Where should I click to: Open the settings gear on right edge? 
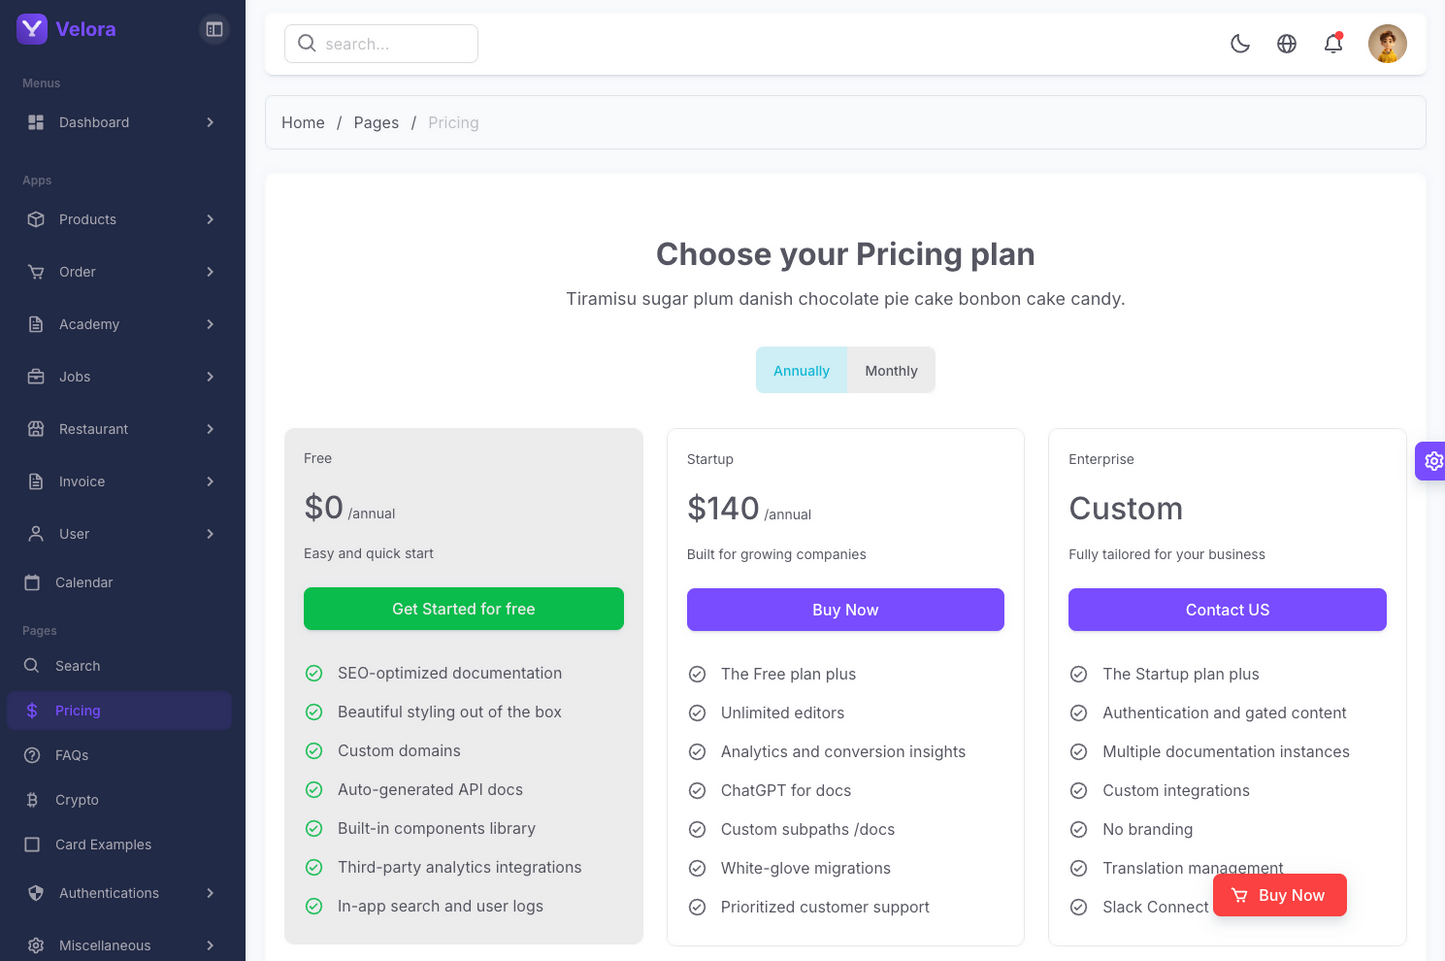[1433, 461]
